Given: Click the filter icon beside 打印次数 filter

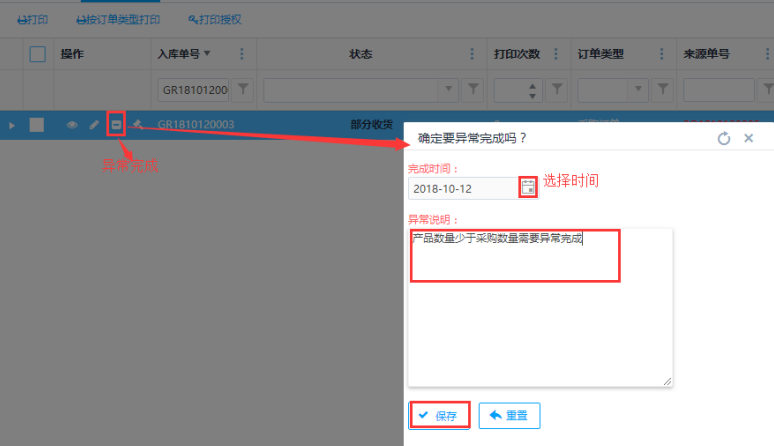Looking at the screenshot, I should pyautogui.click(x=557, y=90).
